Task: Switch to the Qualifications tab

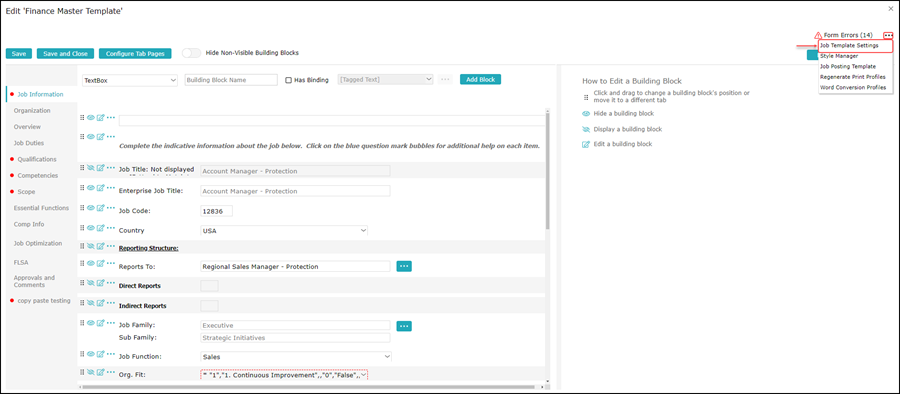Action: click(37, 159)
